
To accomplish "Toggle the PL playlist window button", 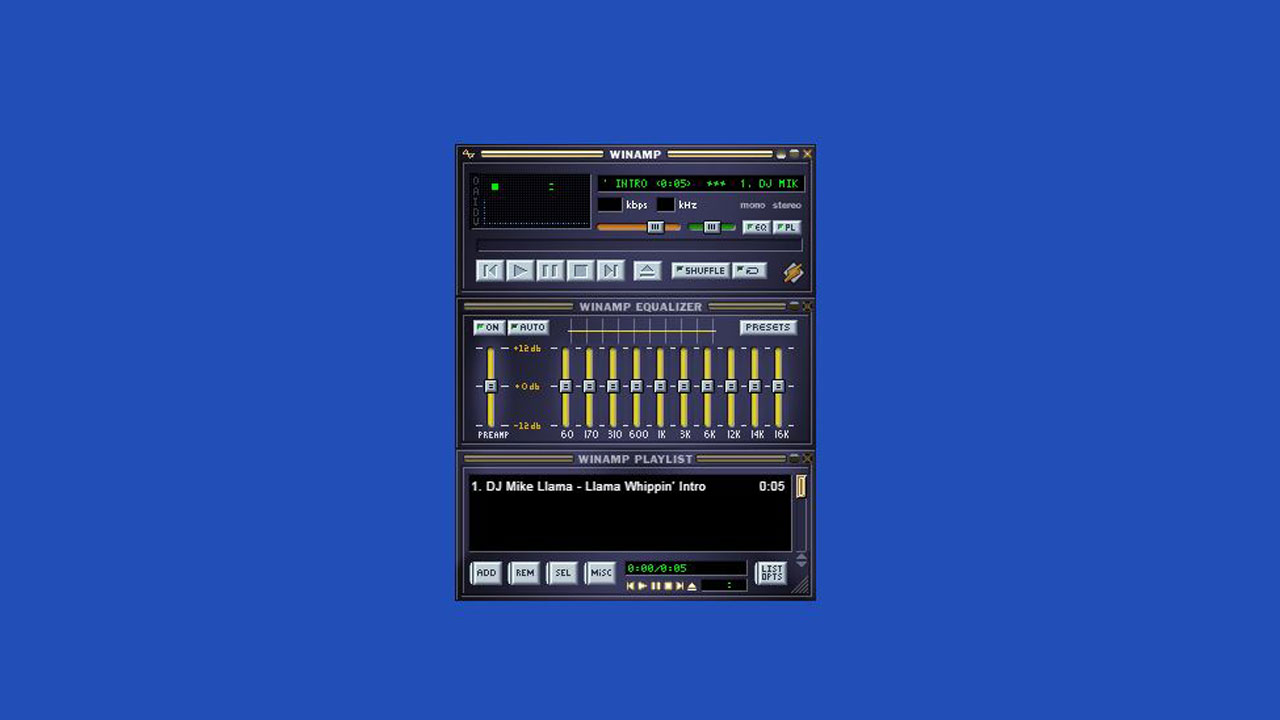I will coord(787,227).
